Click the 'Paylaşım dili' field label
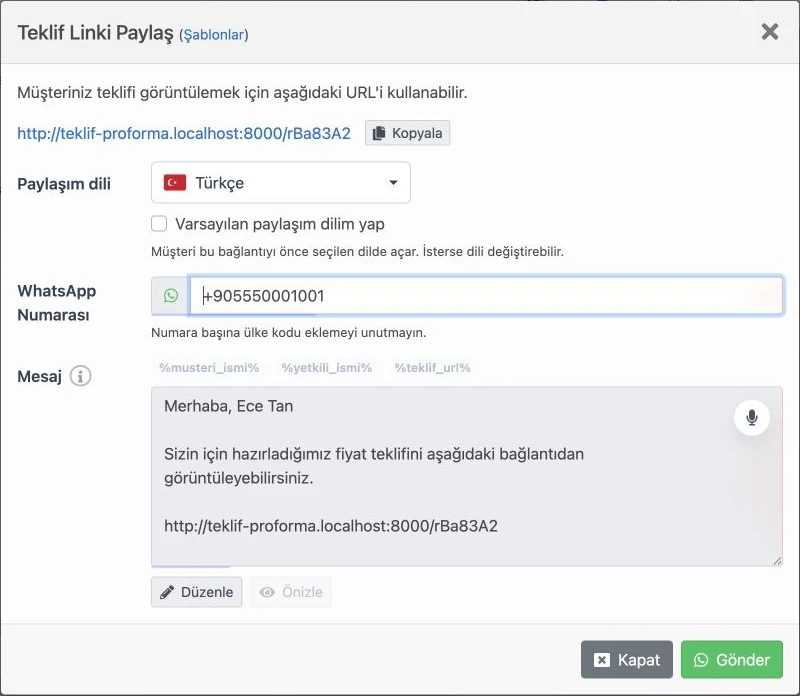800x696 pixels. click(64, 184)
